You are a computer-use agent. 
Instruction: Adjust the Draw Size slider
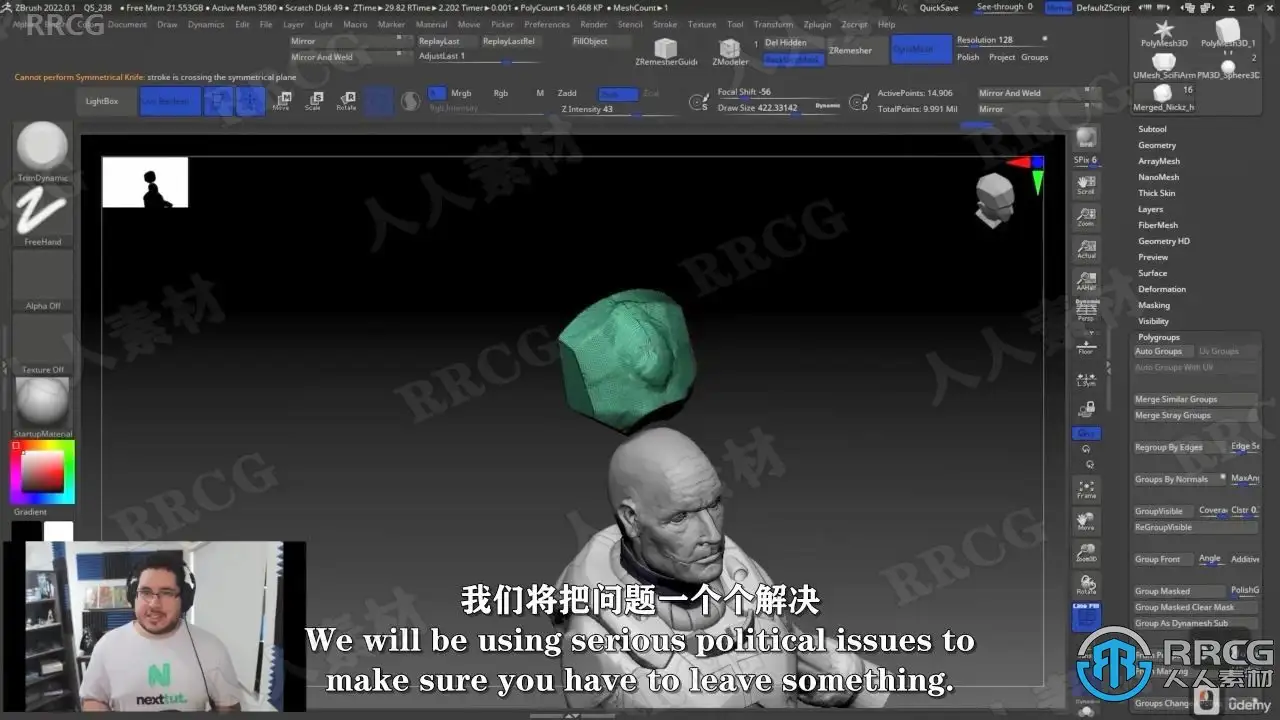[x=779, y=108]
